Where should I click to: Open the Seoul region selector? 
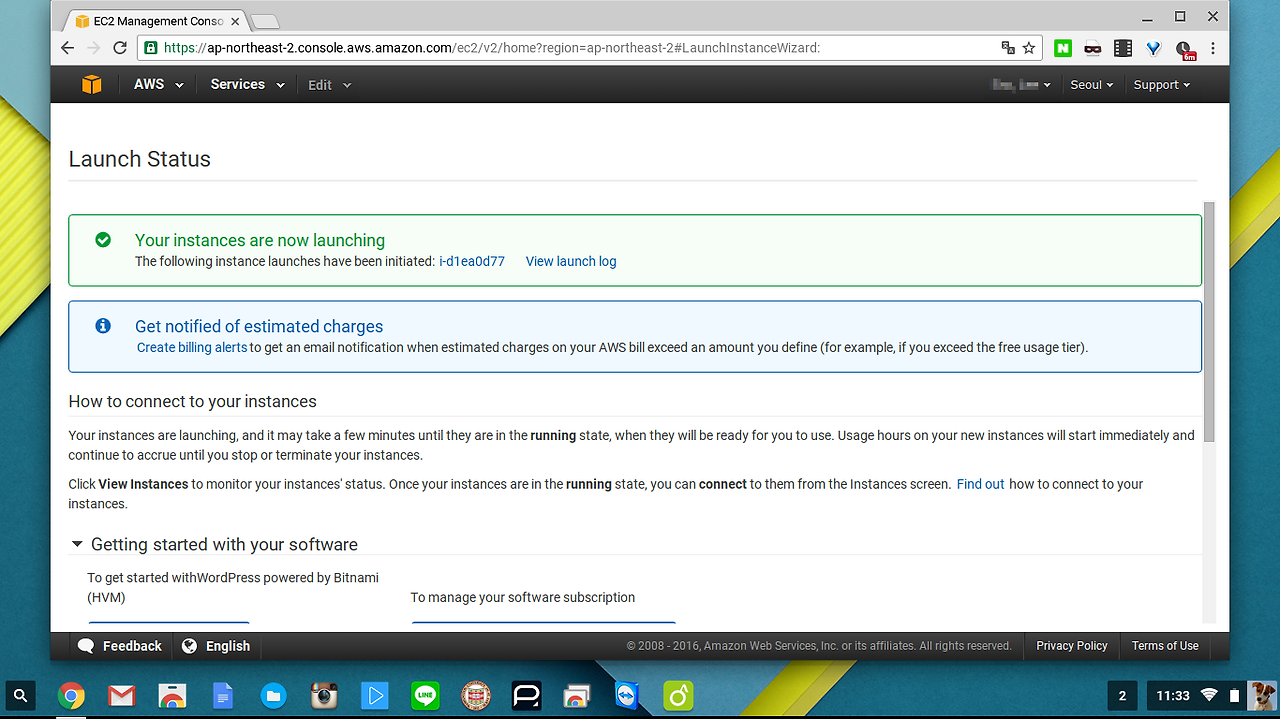pos(1092,85)
